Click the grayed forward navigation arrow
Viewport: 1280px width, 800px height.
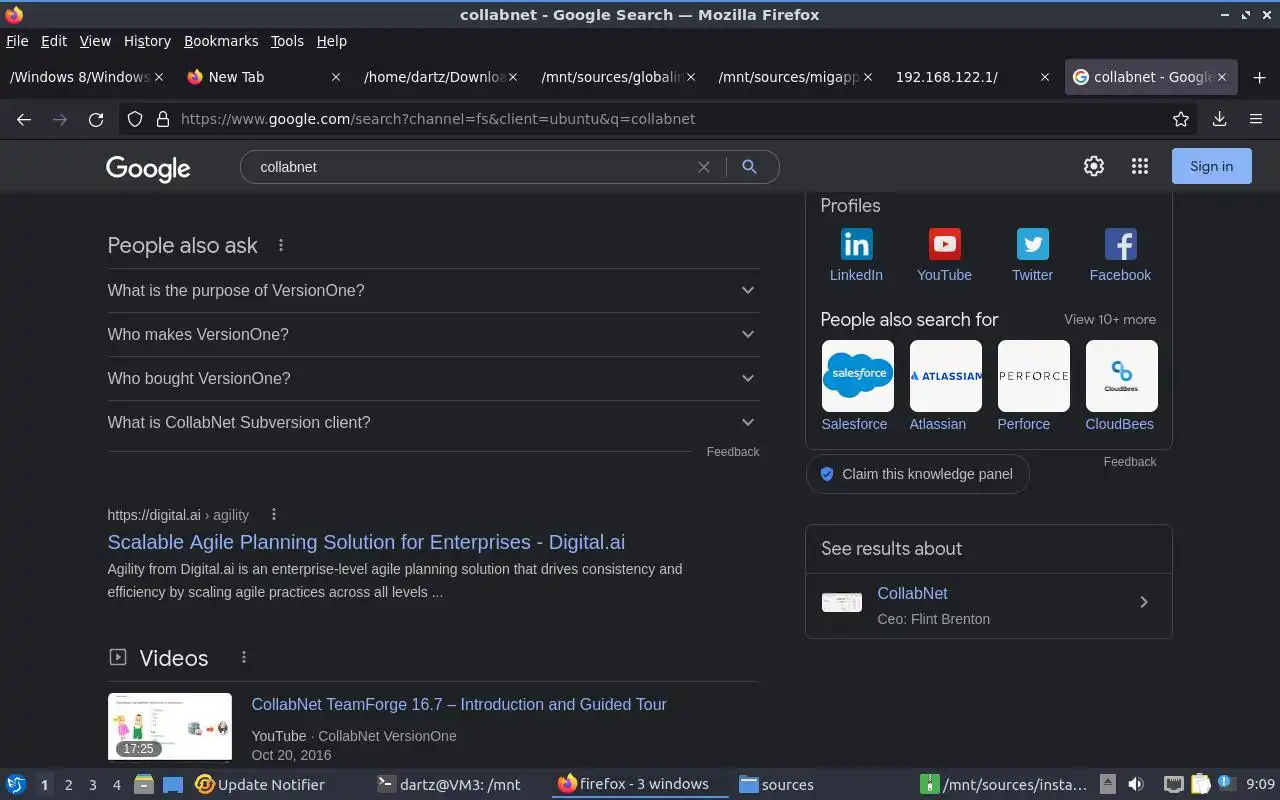60,119
